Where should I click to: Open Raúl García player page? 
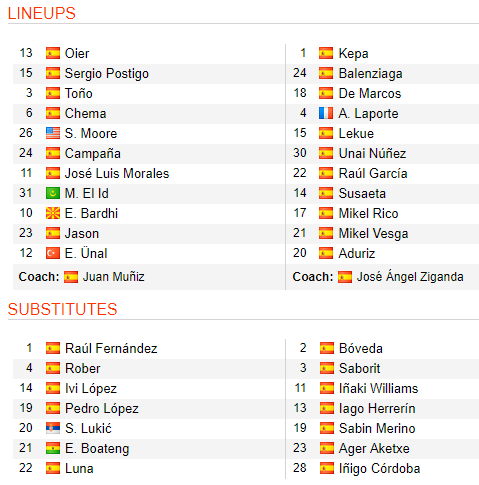[x=373, y=173]
